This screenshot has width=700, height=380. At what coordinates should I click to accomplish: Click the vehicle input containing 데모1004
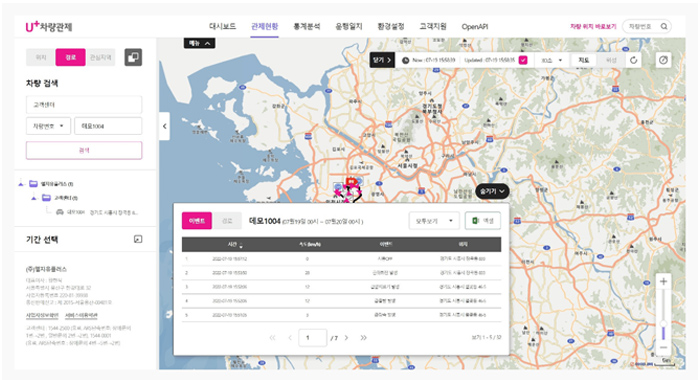108,126
